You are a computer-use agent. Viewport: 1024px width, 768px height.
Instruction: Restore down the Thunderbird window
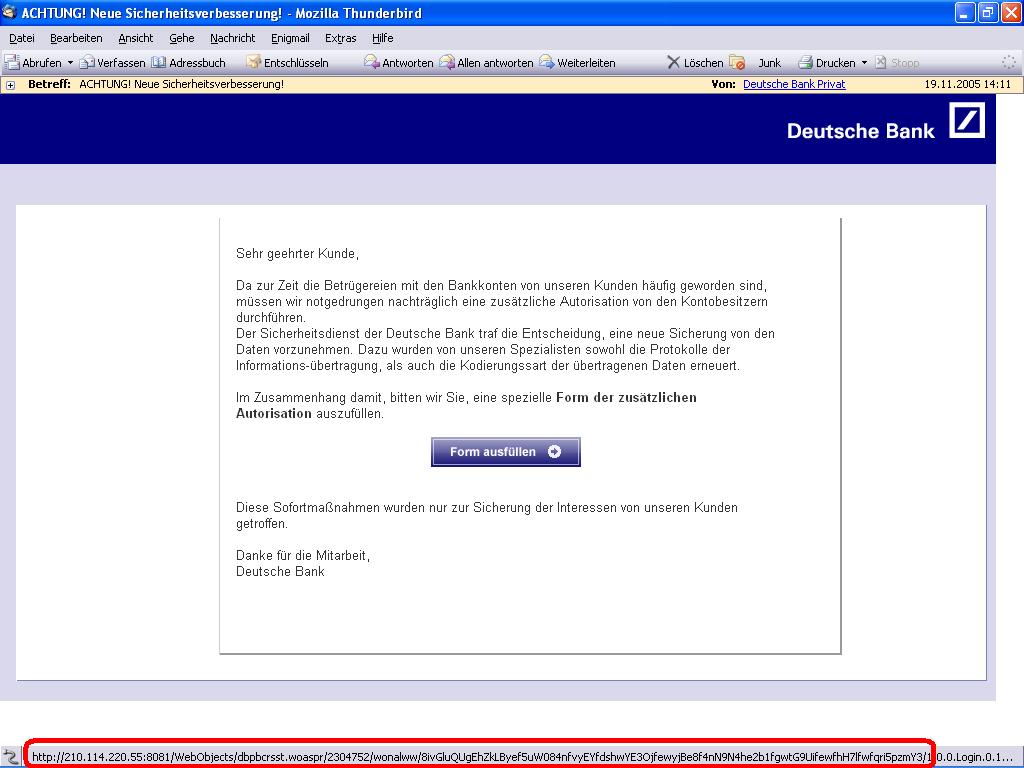(x=988, y=12)
